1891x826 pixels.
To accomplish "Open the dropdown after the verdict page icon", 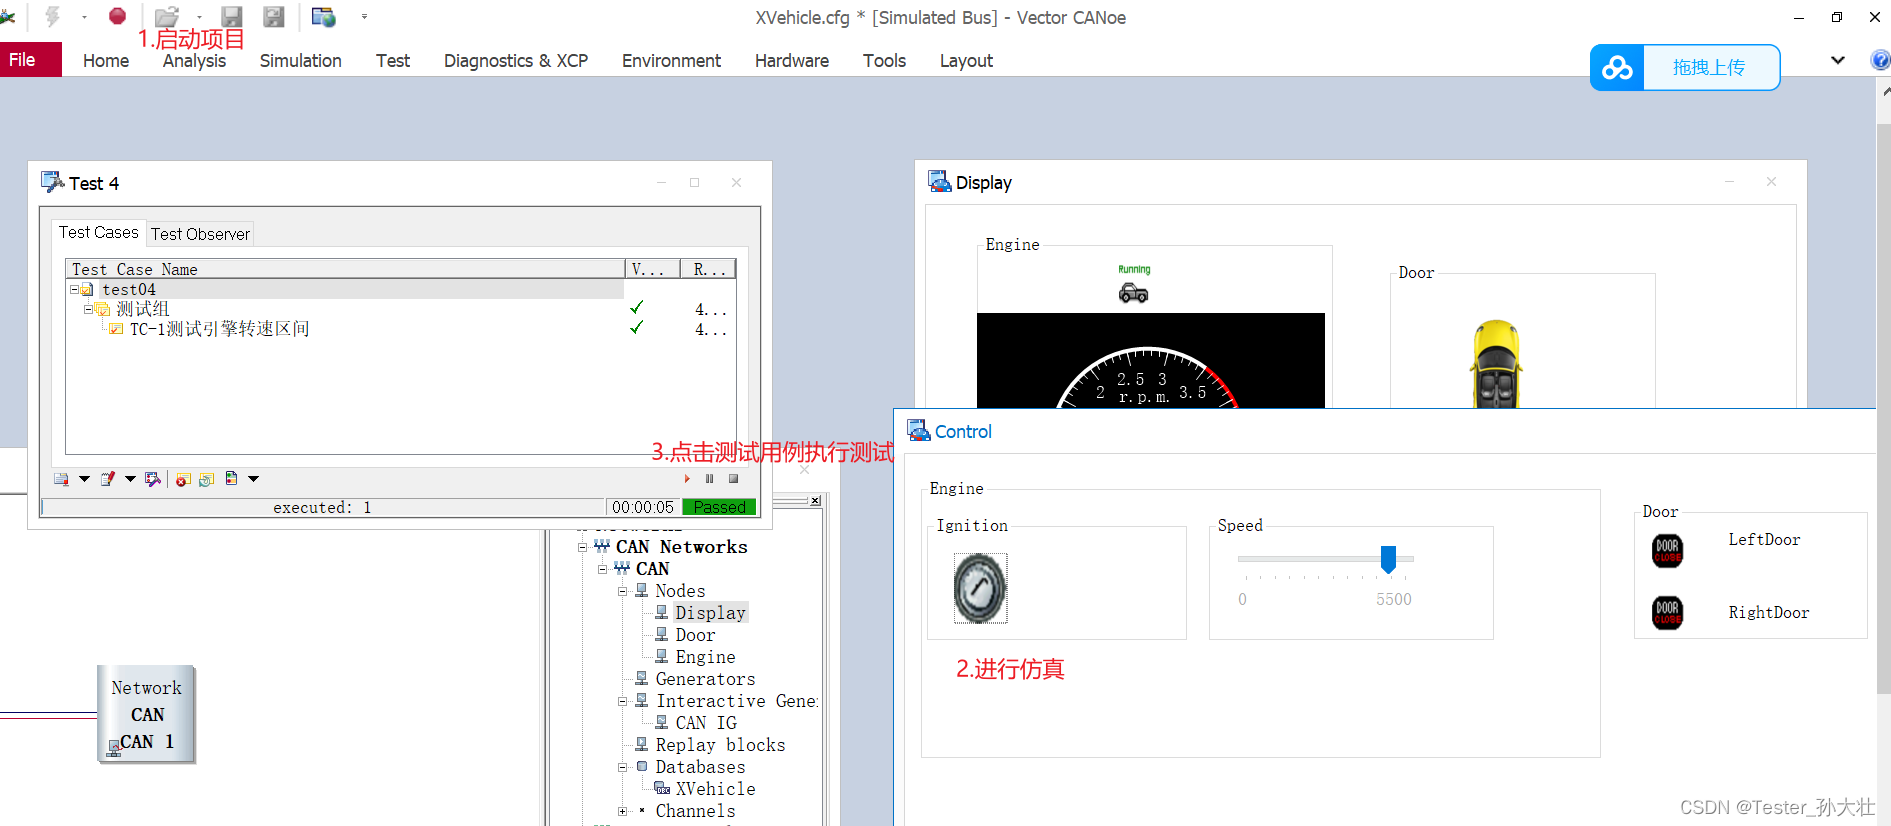I will [x=254, y=479].
